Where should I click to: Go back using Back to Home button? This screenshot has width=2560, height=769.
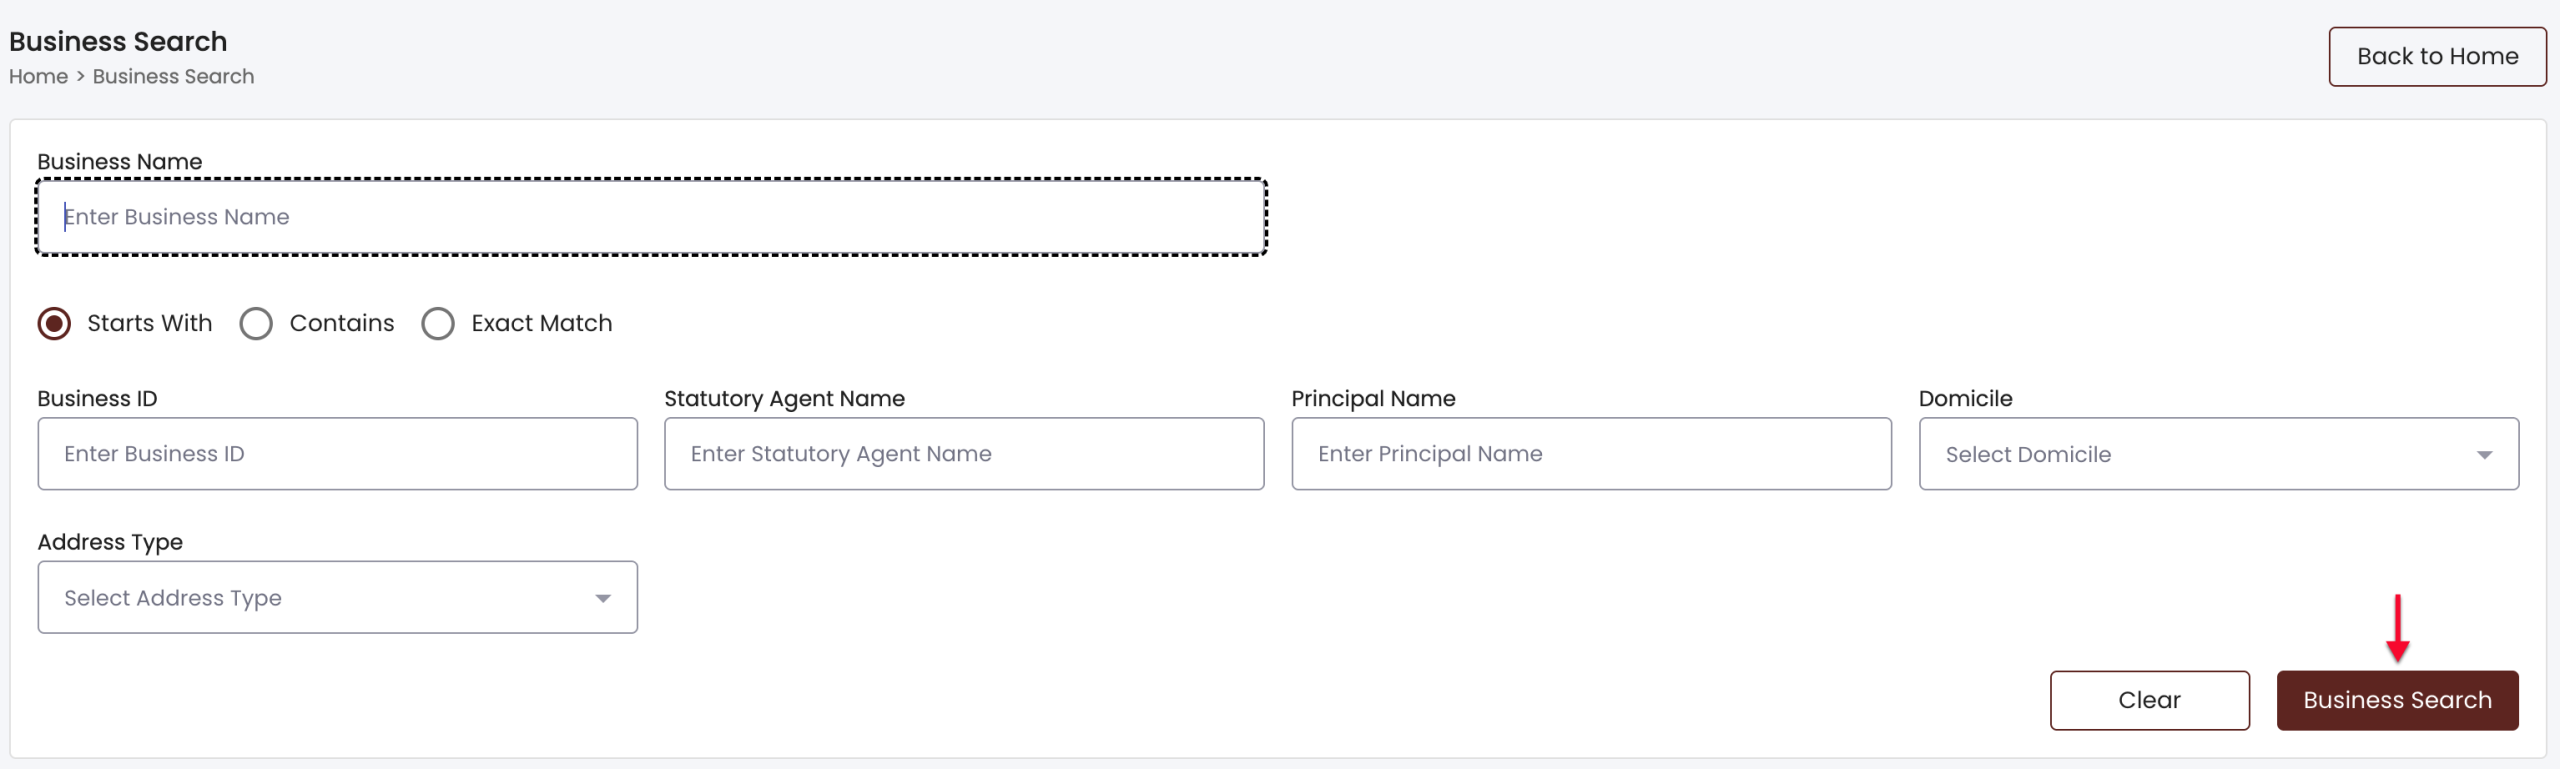tap(2437, 57)
